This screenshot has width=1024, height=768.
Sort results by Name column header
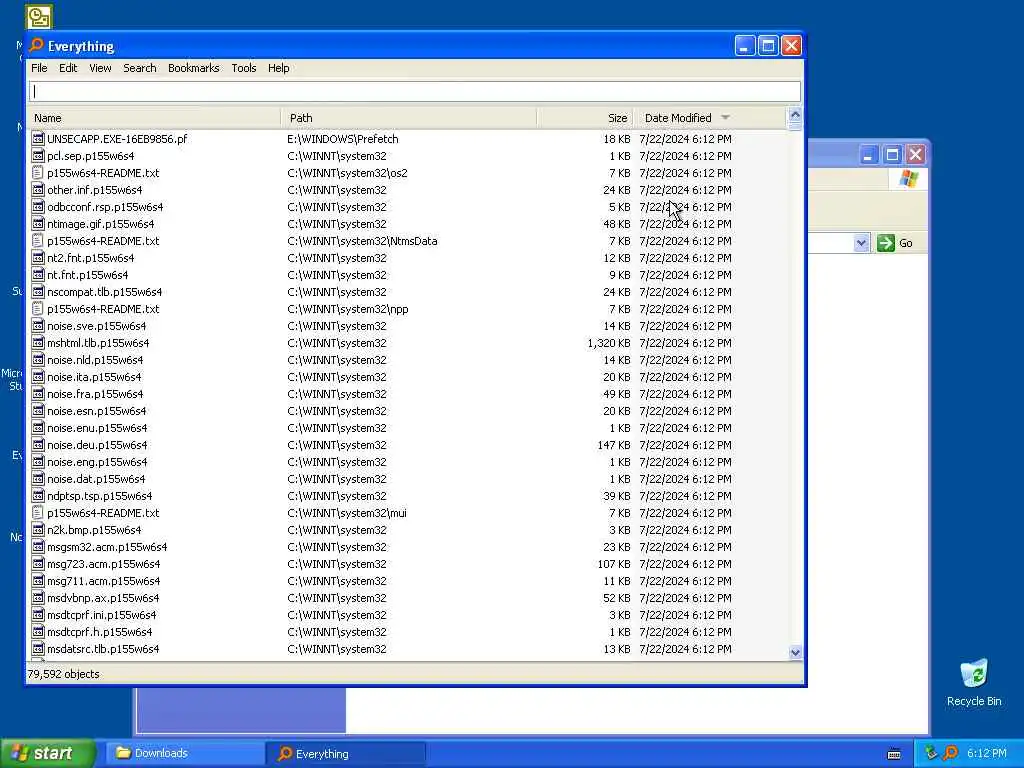tap(155, 118)
